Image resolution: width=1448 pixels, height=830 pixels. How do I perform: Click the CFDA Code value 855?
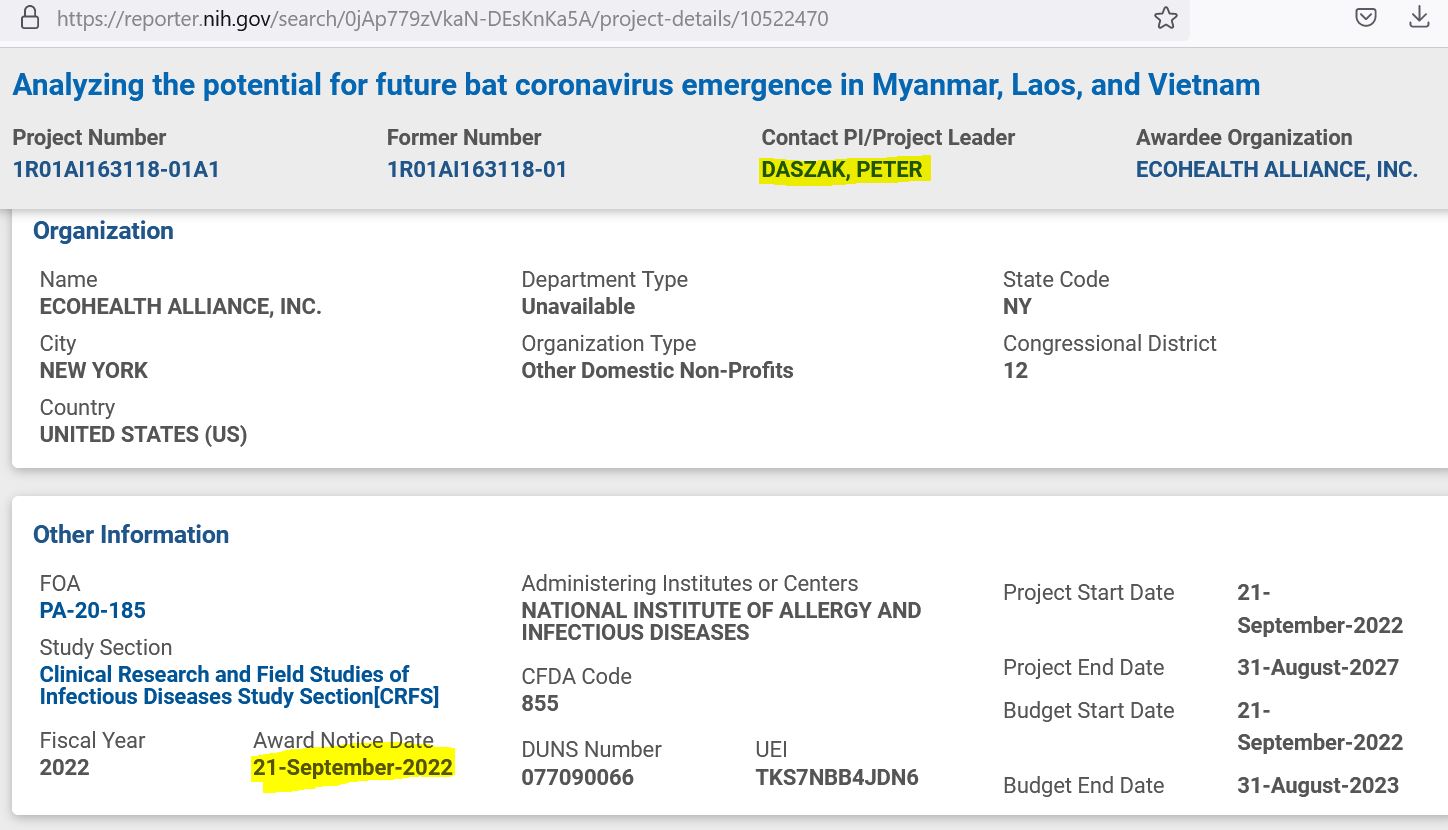tap(540, 703)
